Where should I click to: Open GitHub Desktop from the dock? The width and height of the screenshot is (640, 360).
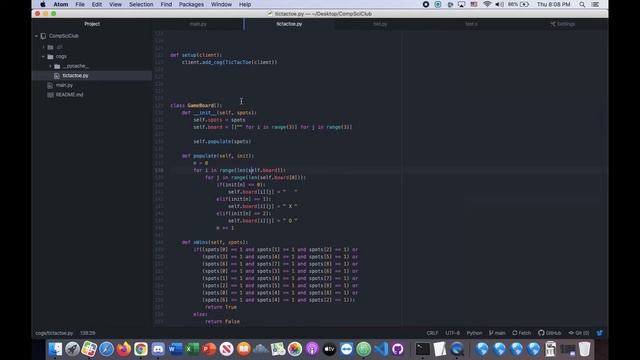(x=398, y=349)
